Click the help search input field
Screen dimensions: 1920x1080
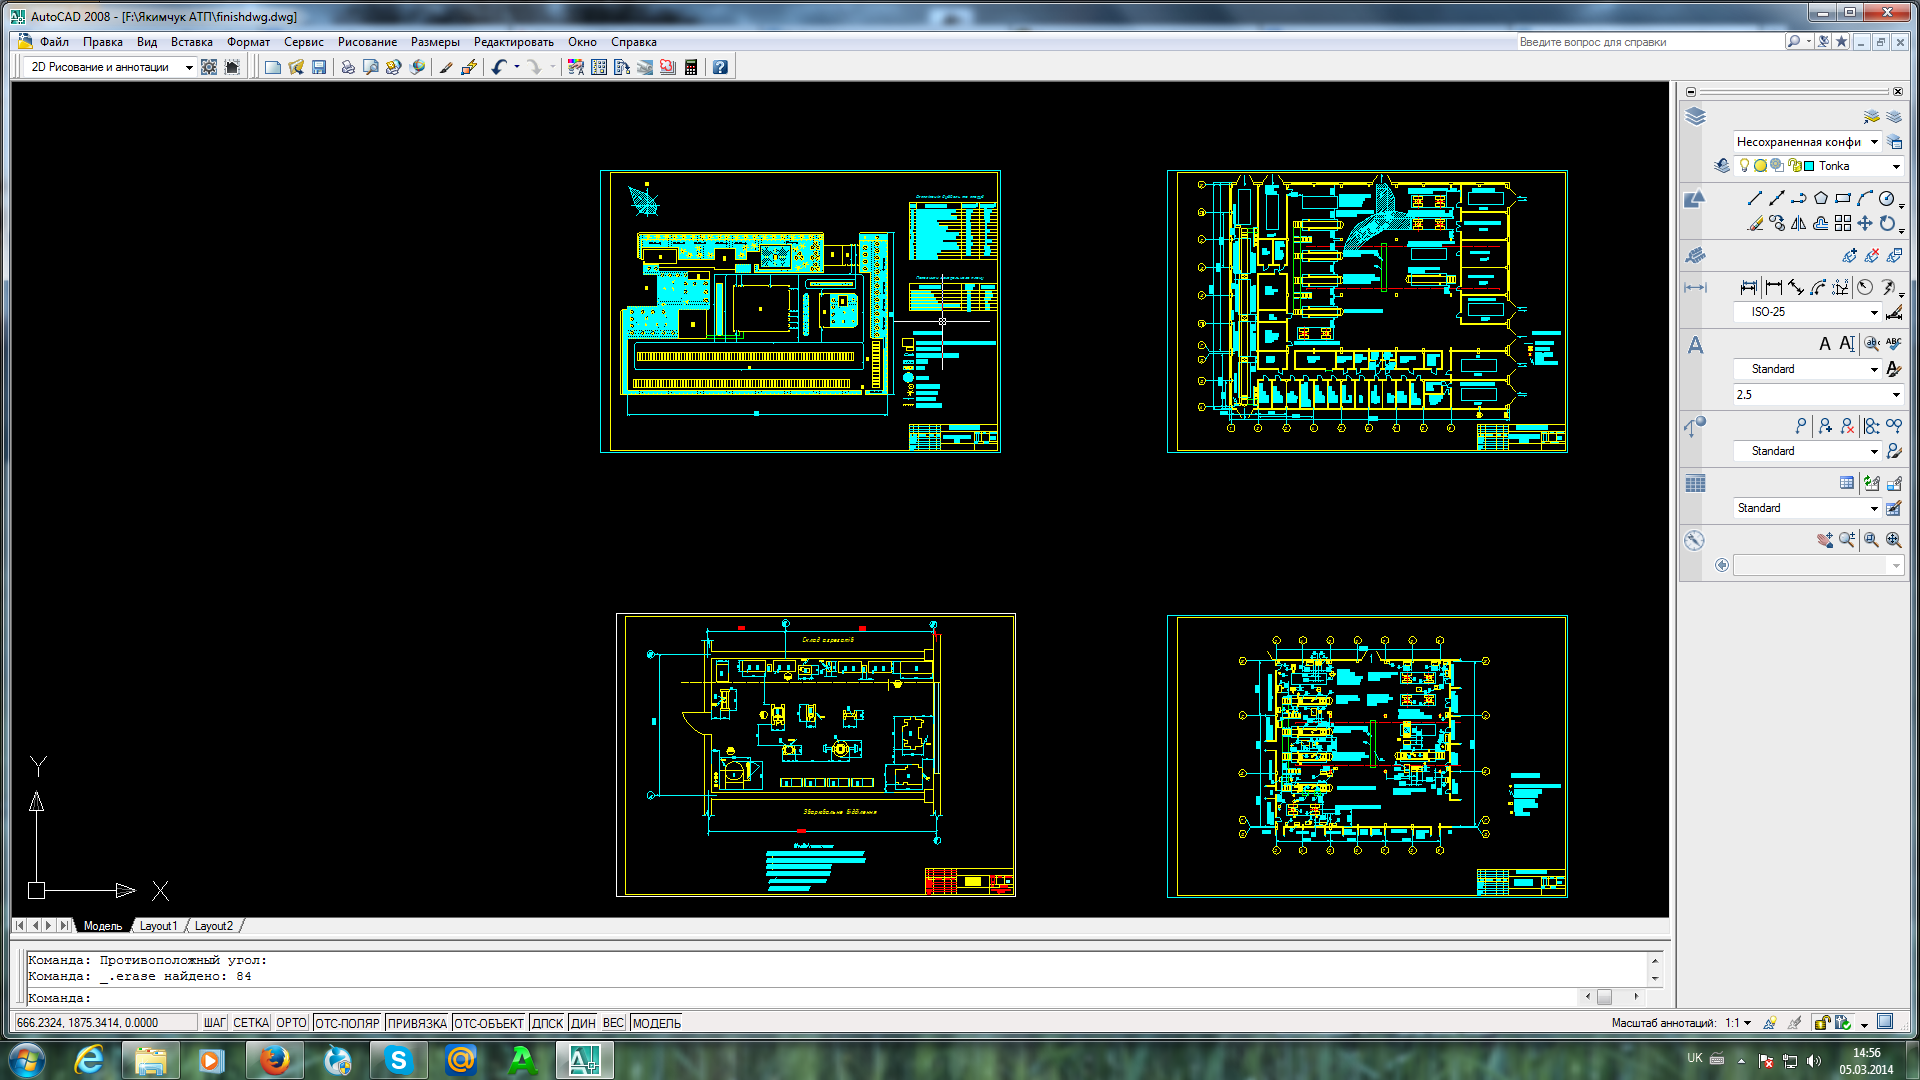click(x=1650, y=42)
